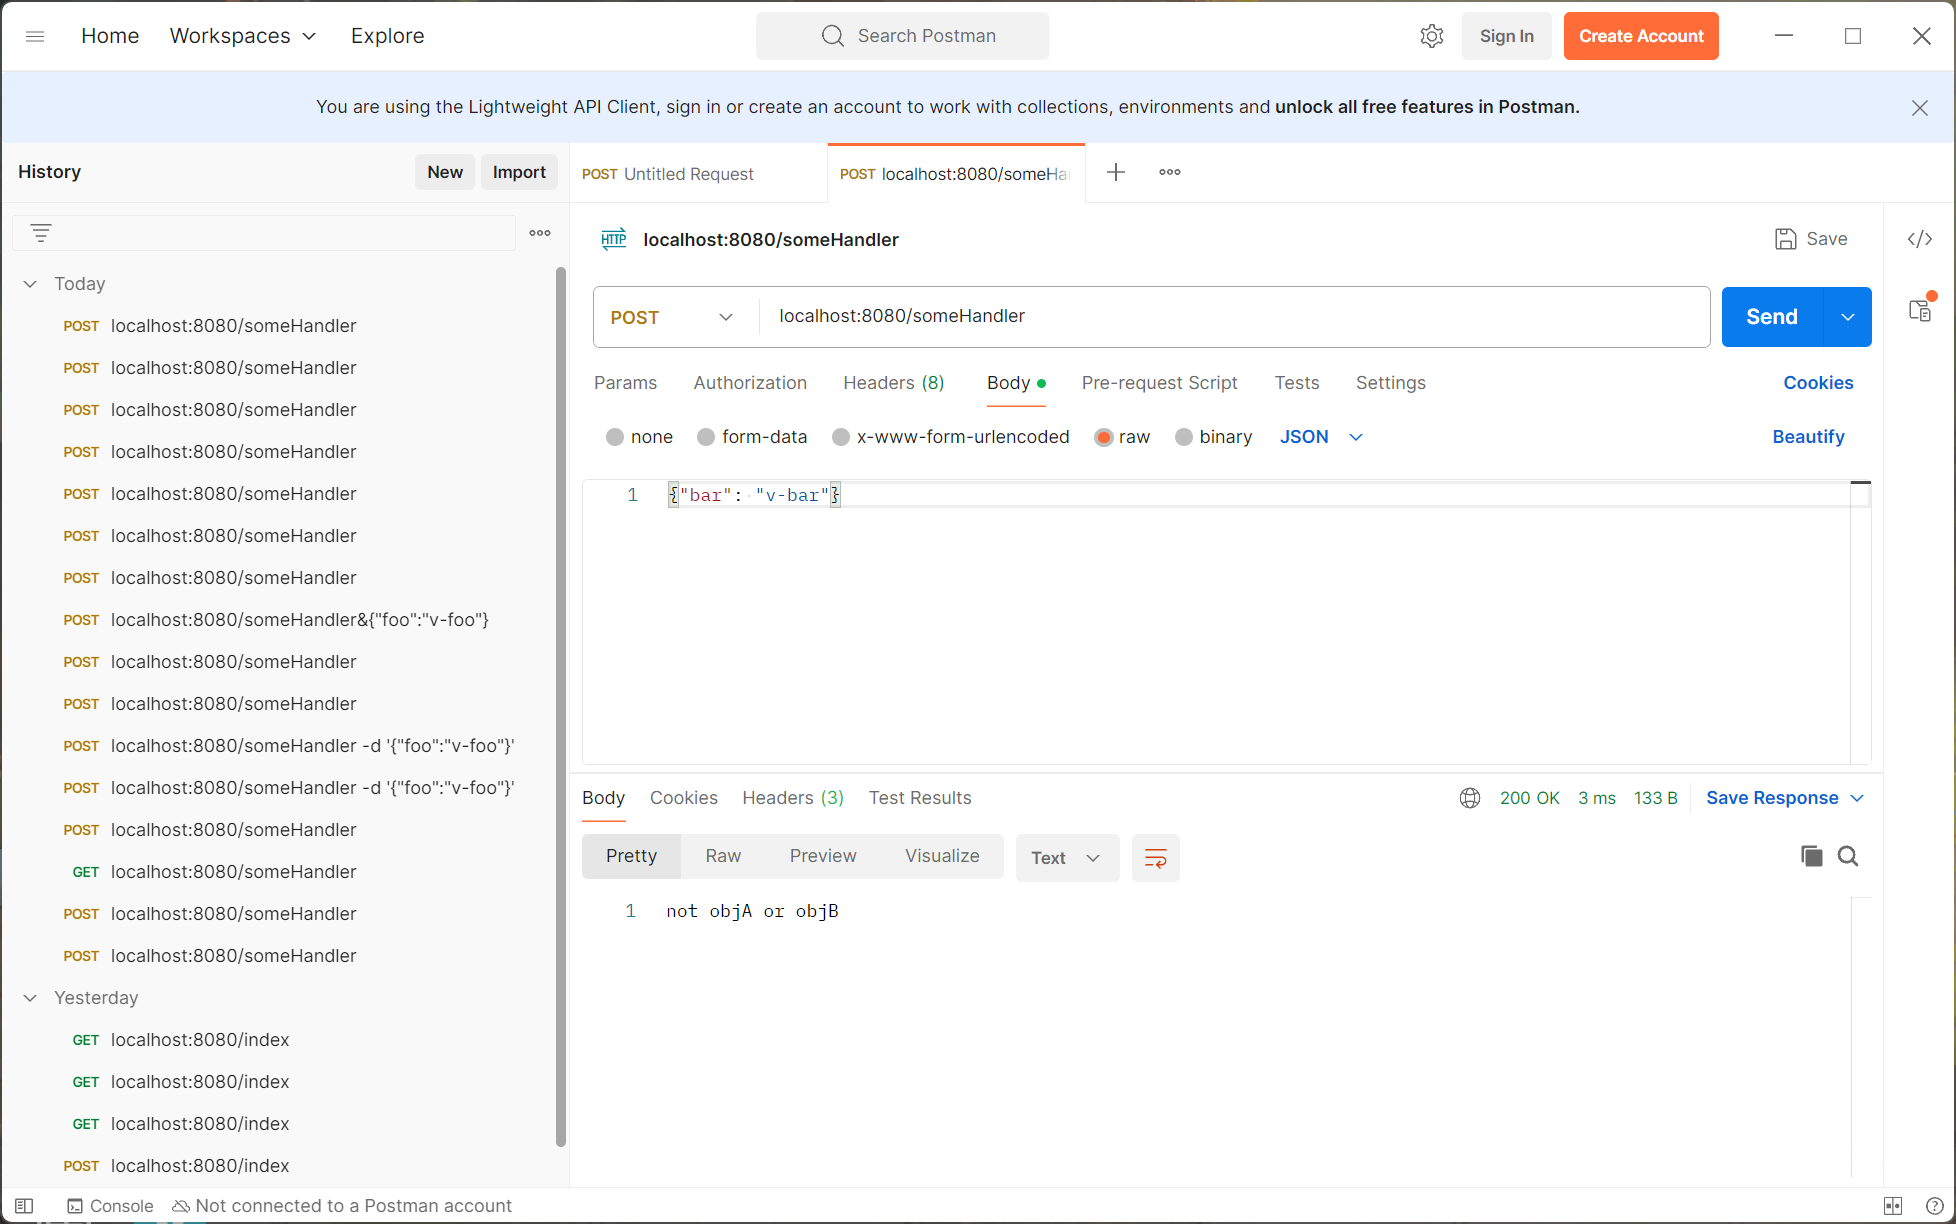Open the Send button dropdown arrow
This screenshot has height=1224, width=1956.
tap(1848, 317)
